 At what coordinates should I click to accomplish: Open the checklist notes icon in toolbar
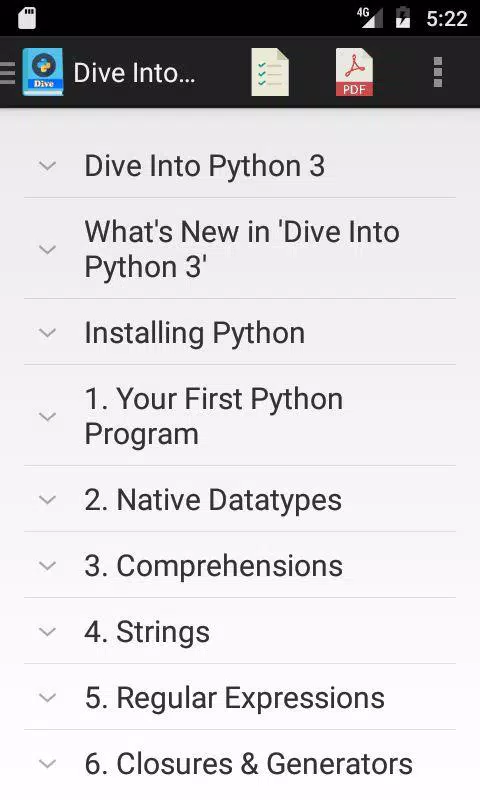(x=270, y=72)
